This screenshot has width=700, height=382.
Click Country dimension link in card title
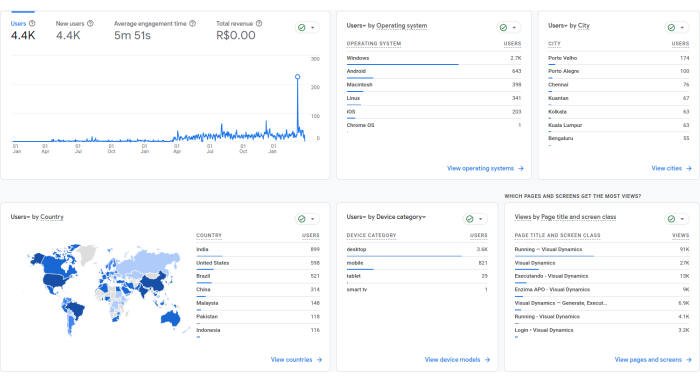(x=52, y=217)
